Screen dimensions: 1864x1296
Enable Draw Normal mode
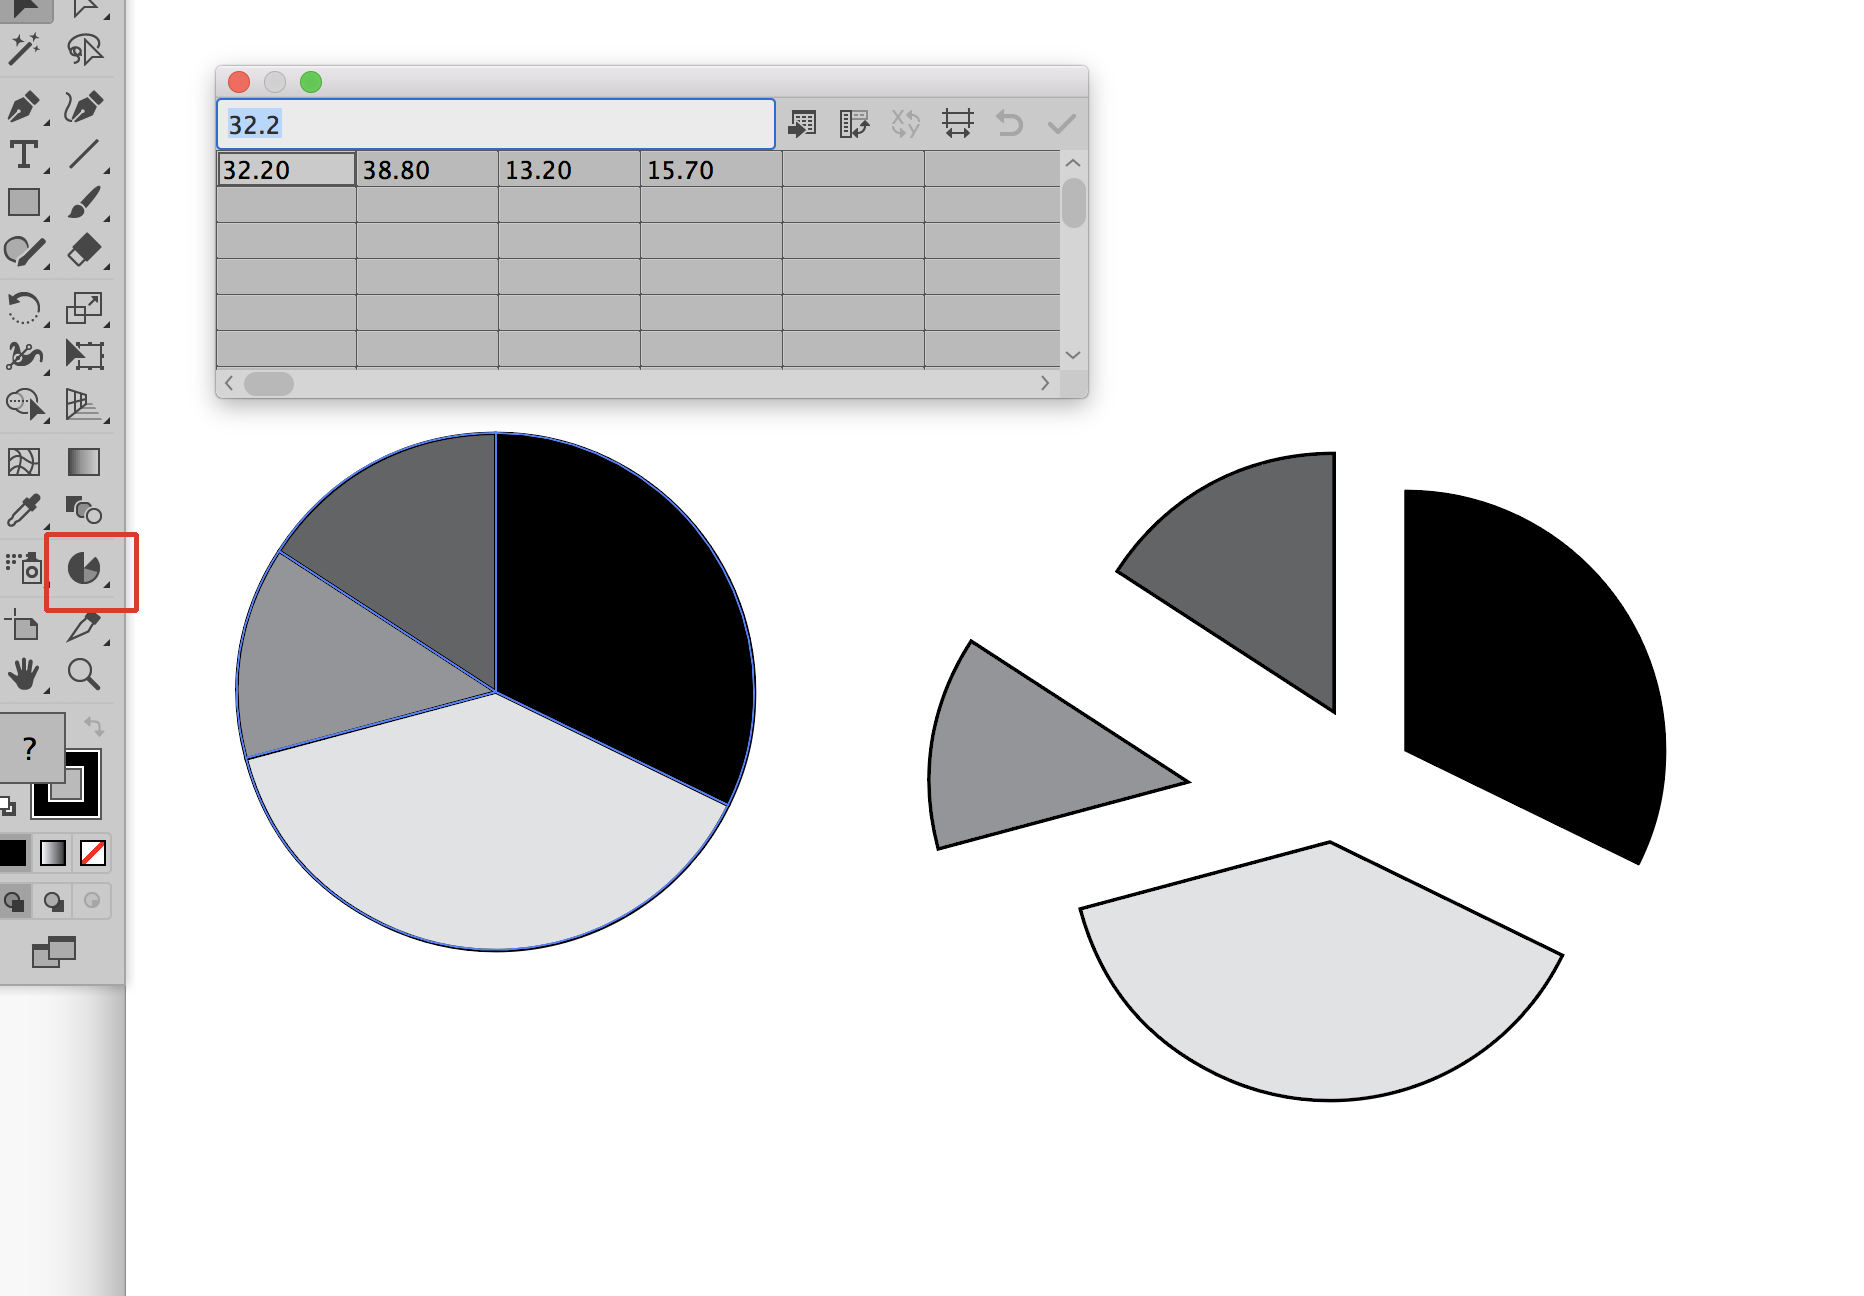14,901
